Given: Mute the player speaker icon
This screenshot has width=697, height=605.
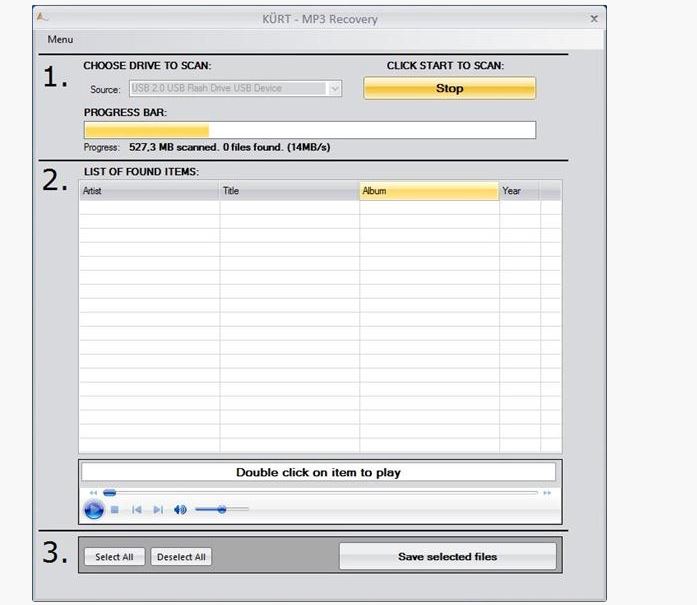Looking at the screenshot, I should [x=180, y=510].
